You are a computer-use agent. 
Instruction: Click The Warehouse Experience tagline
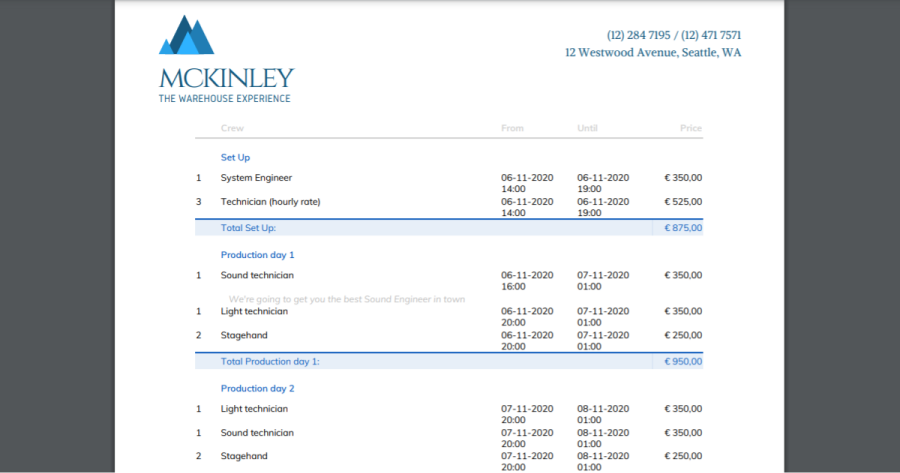(x=224, y=98)
